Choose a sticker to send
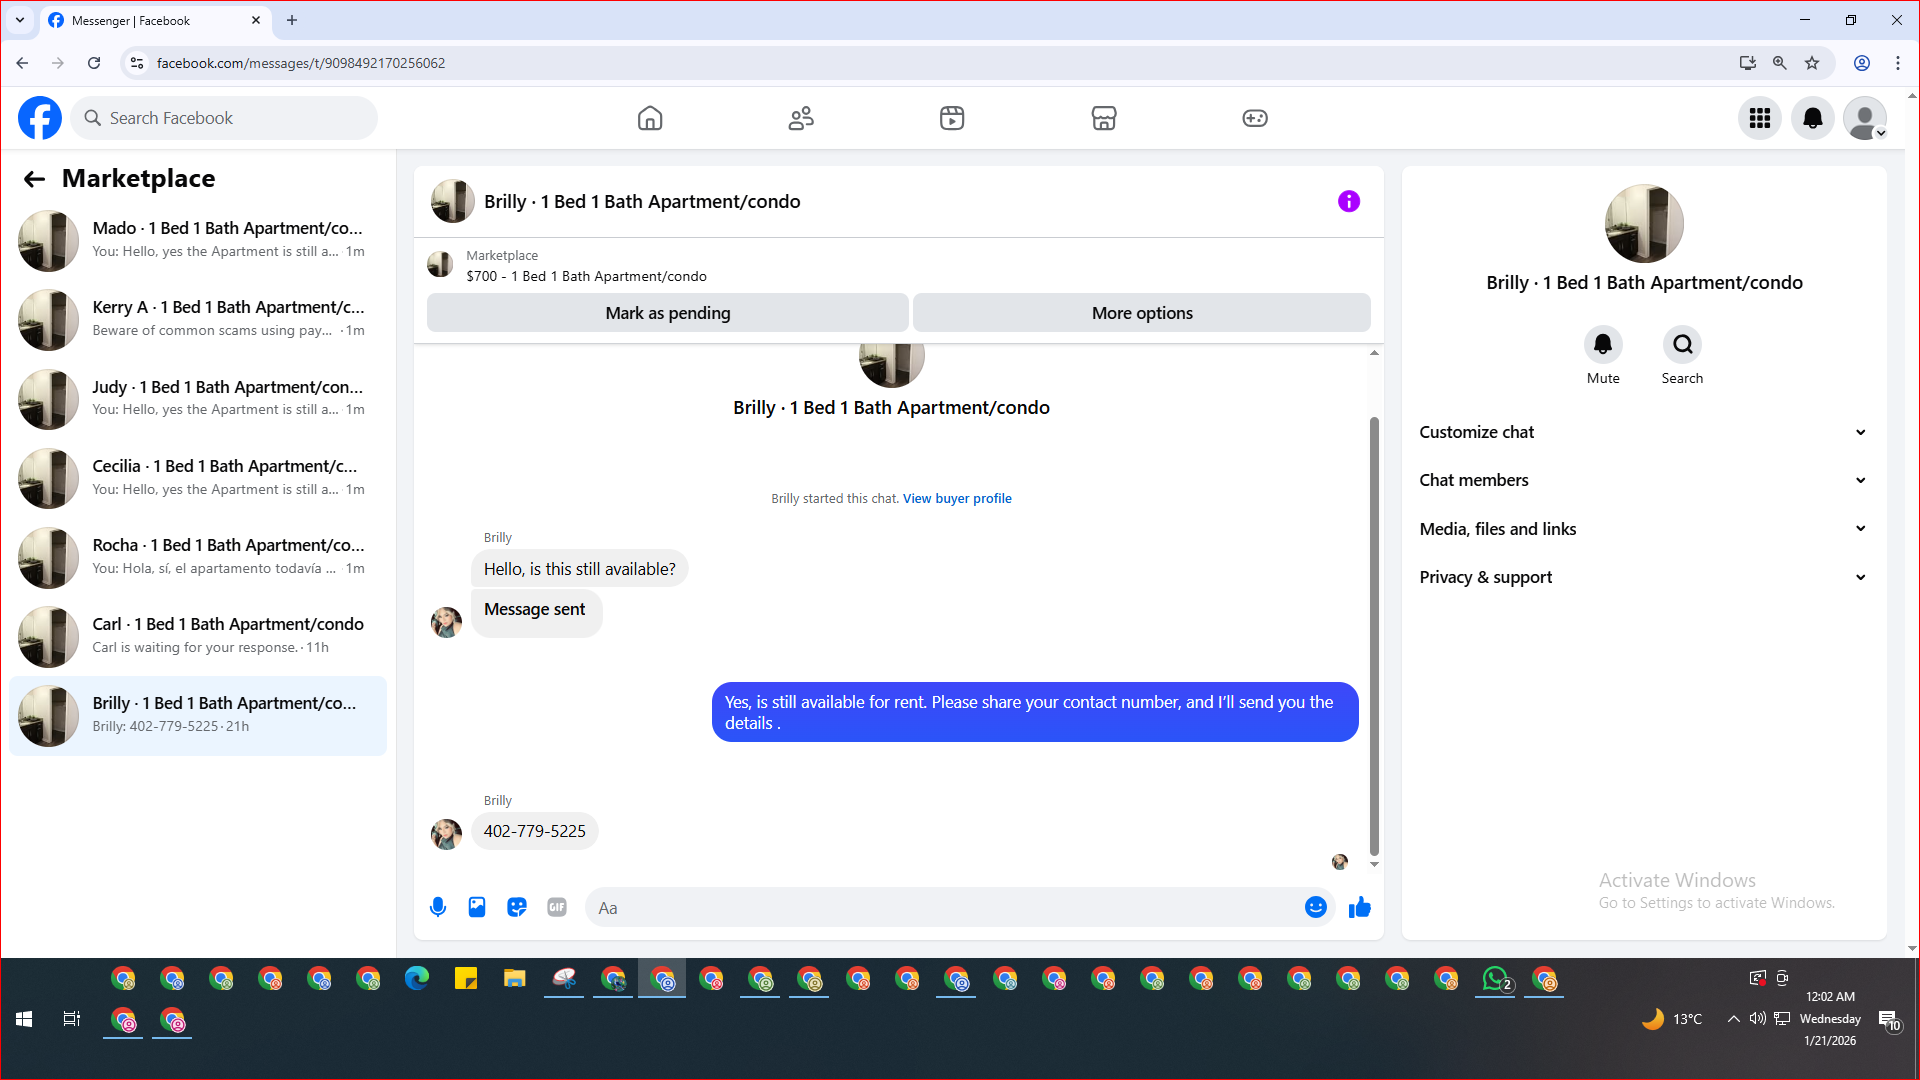 click(517, 907)
